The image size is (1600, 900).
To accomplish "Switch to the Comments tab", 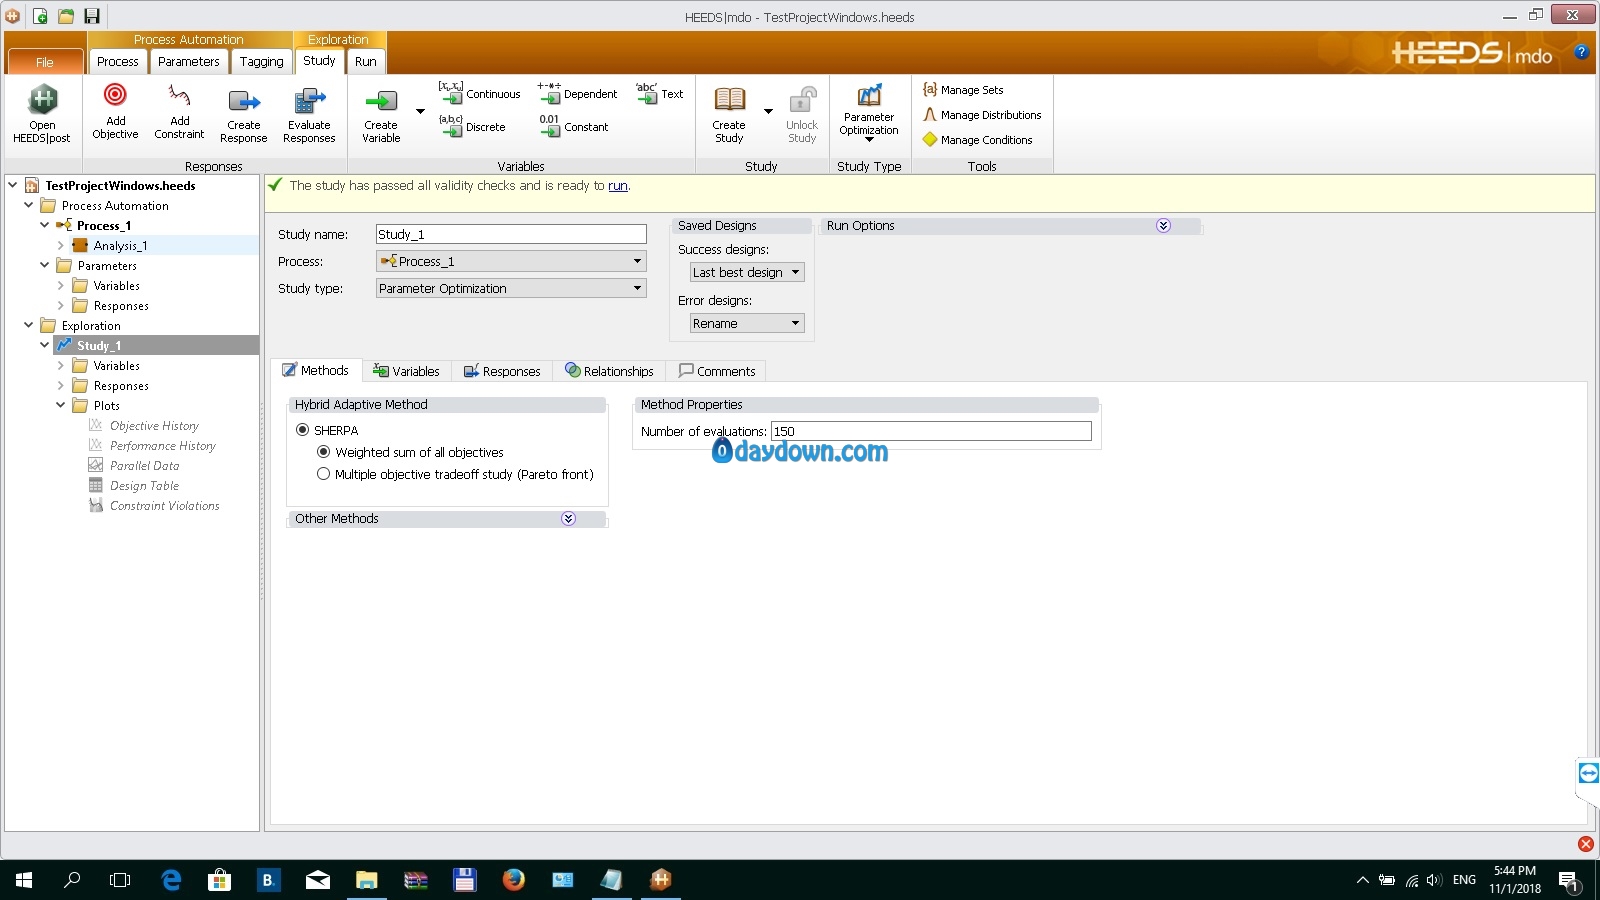I will [717, 371].
